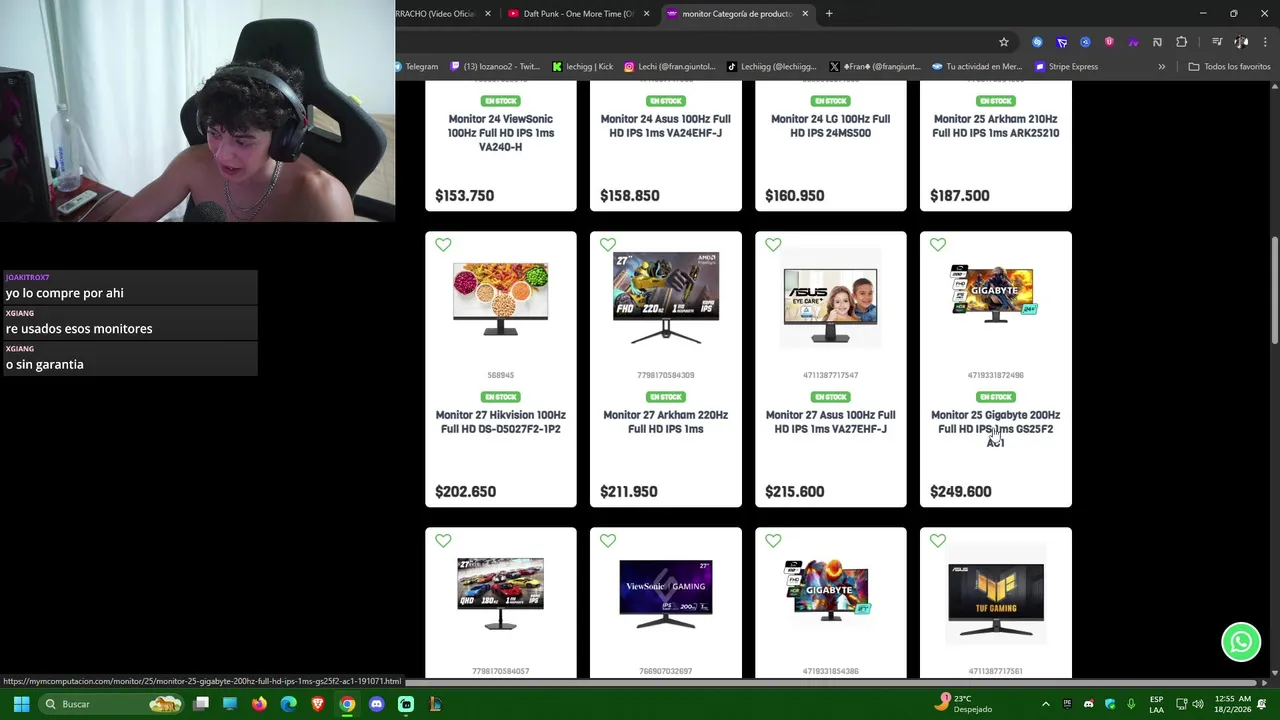Add Gigabyte GS25F2 monitor to favorites heart
Image resolution: width=1280 pixels, height=720 pixels.
click(x=938, y=245)
